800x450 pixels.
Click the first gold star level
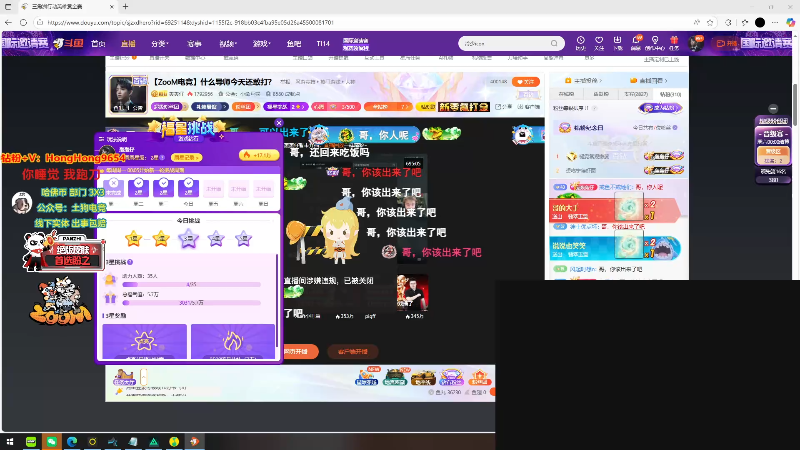(x=133, y=238)
